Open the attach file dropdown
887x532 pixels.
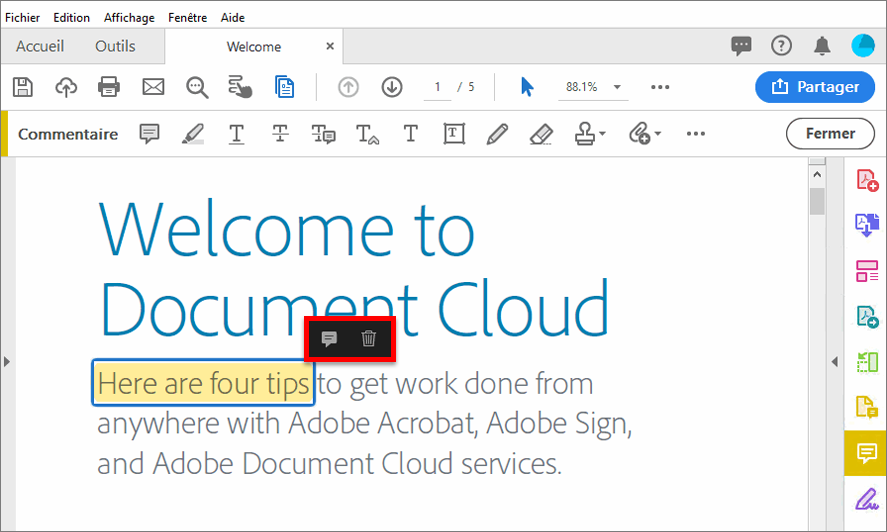pyautogui.click(x=657, y=135)
